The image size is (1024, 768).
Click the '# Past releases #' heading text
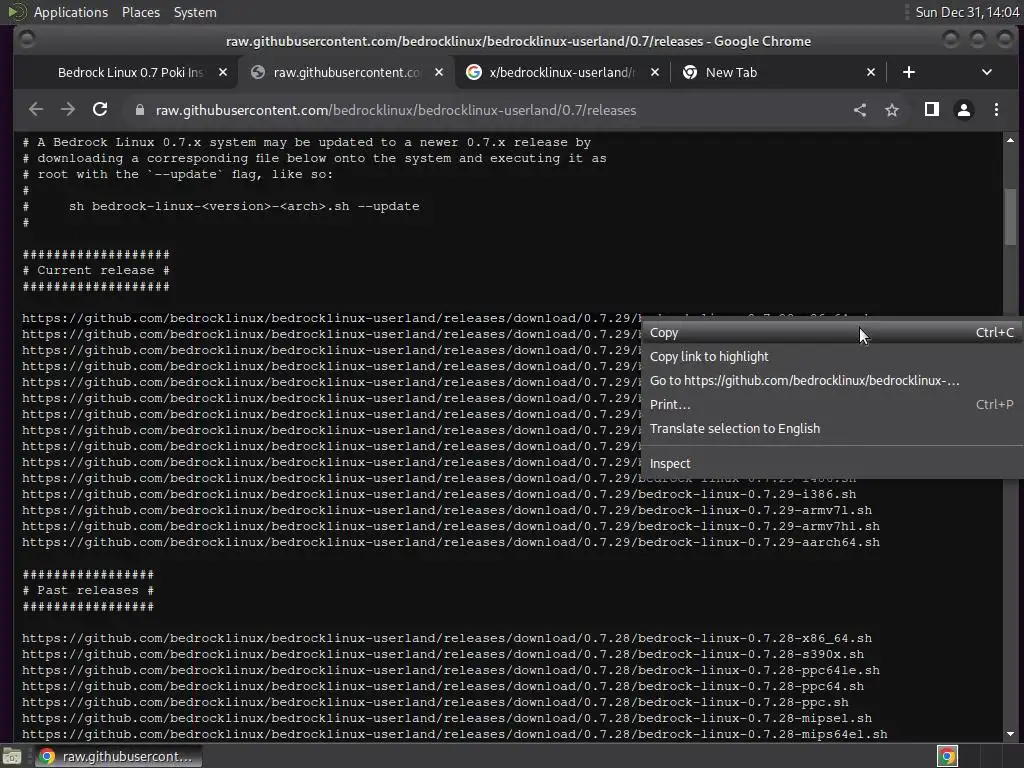click(x=88, y=590)
